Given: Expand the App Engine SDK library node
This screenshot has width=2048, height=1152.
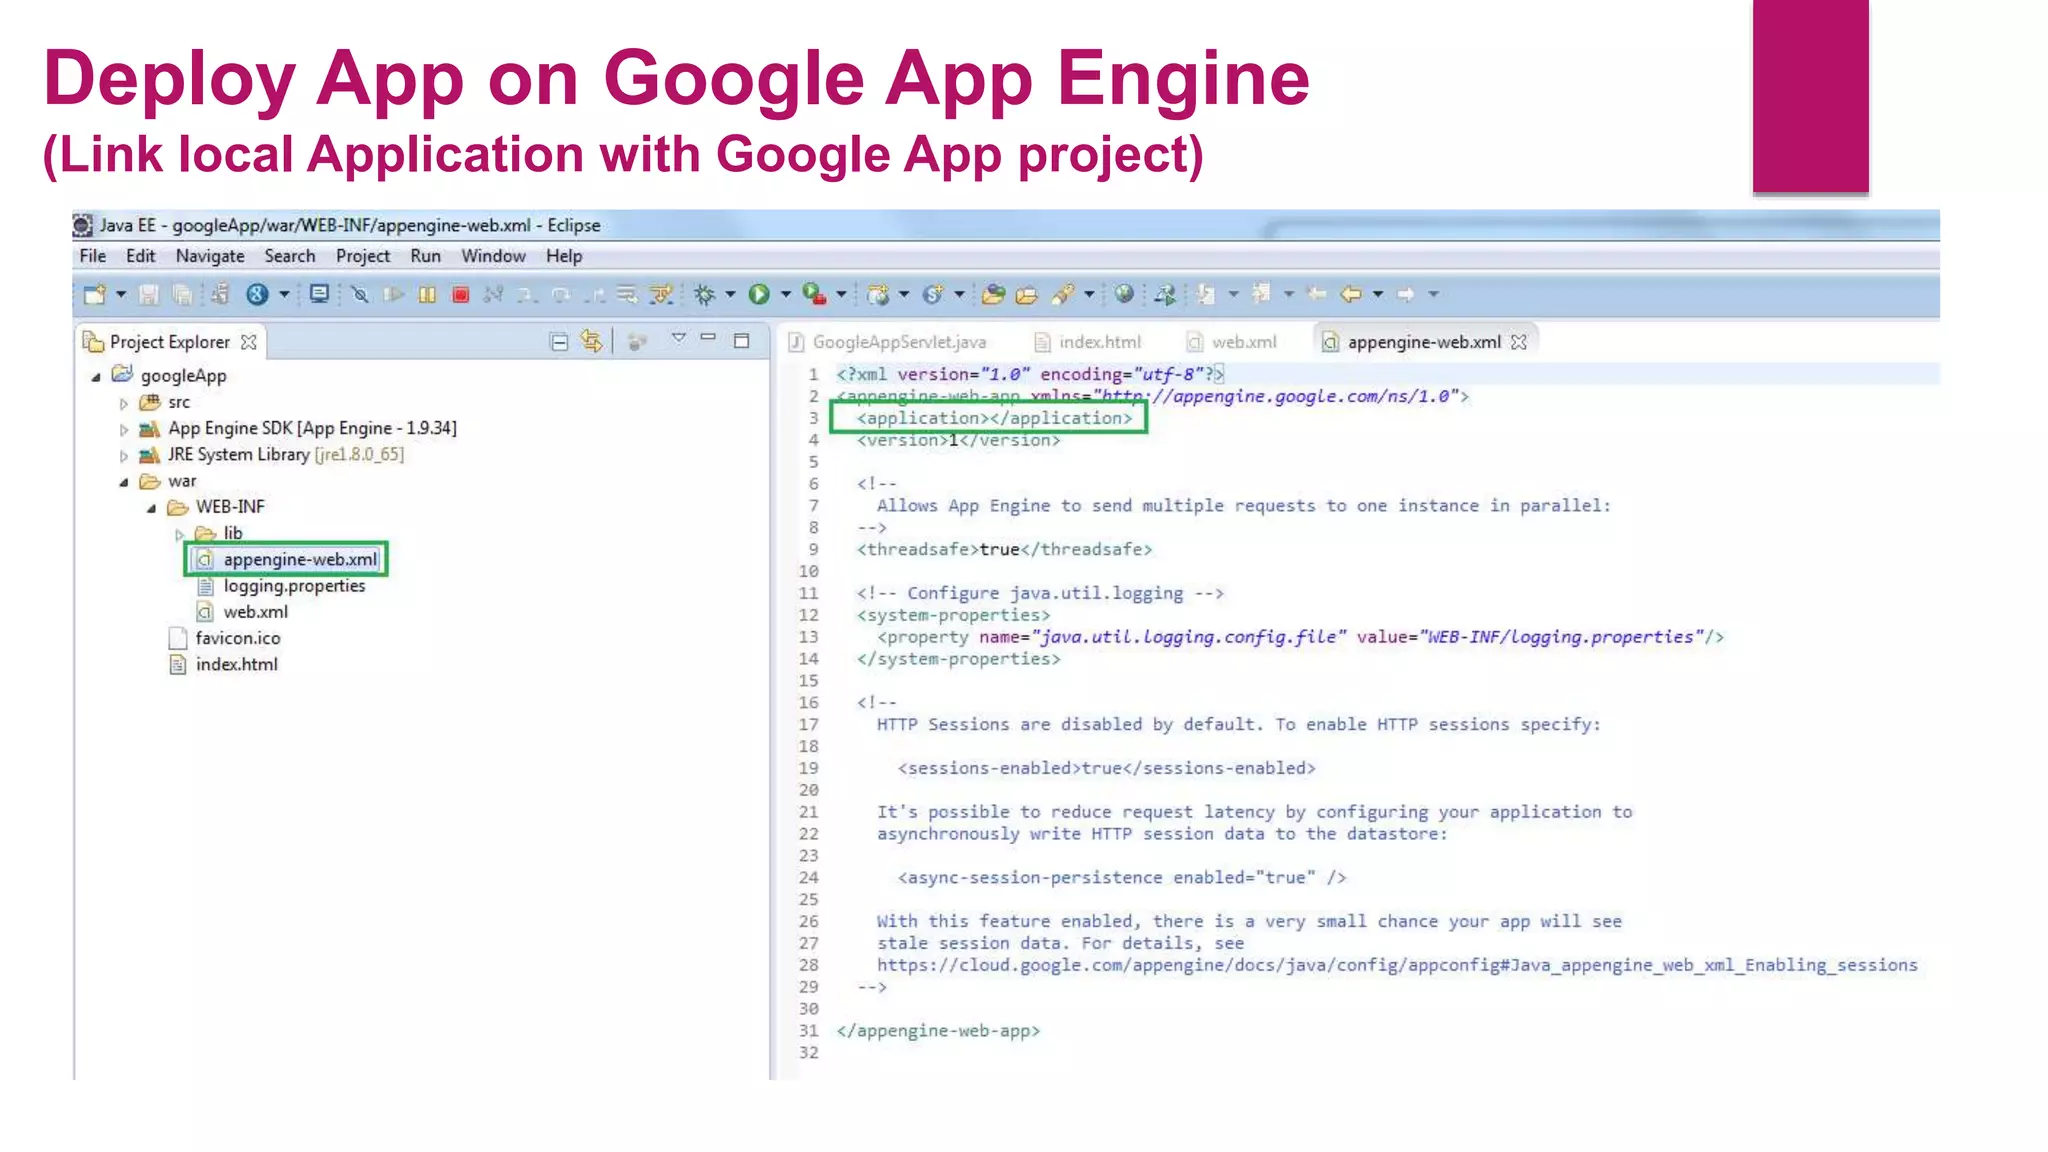Looking at the screenshot, I should [x=123, y=430].
